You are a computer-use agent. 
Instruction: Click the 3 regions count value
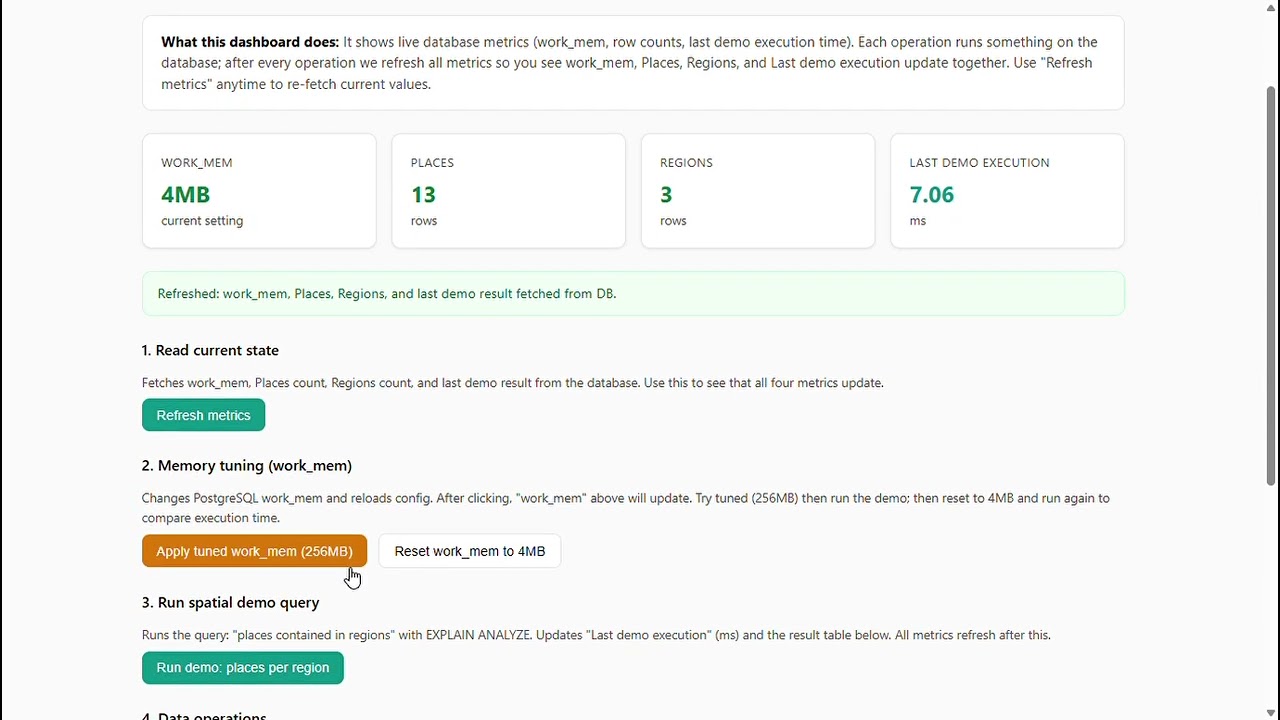666,195
